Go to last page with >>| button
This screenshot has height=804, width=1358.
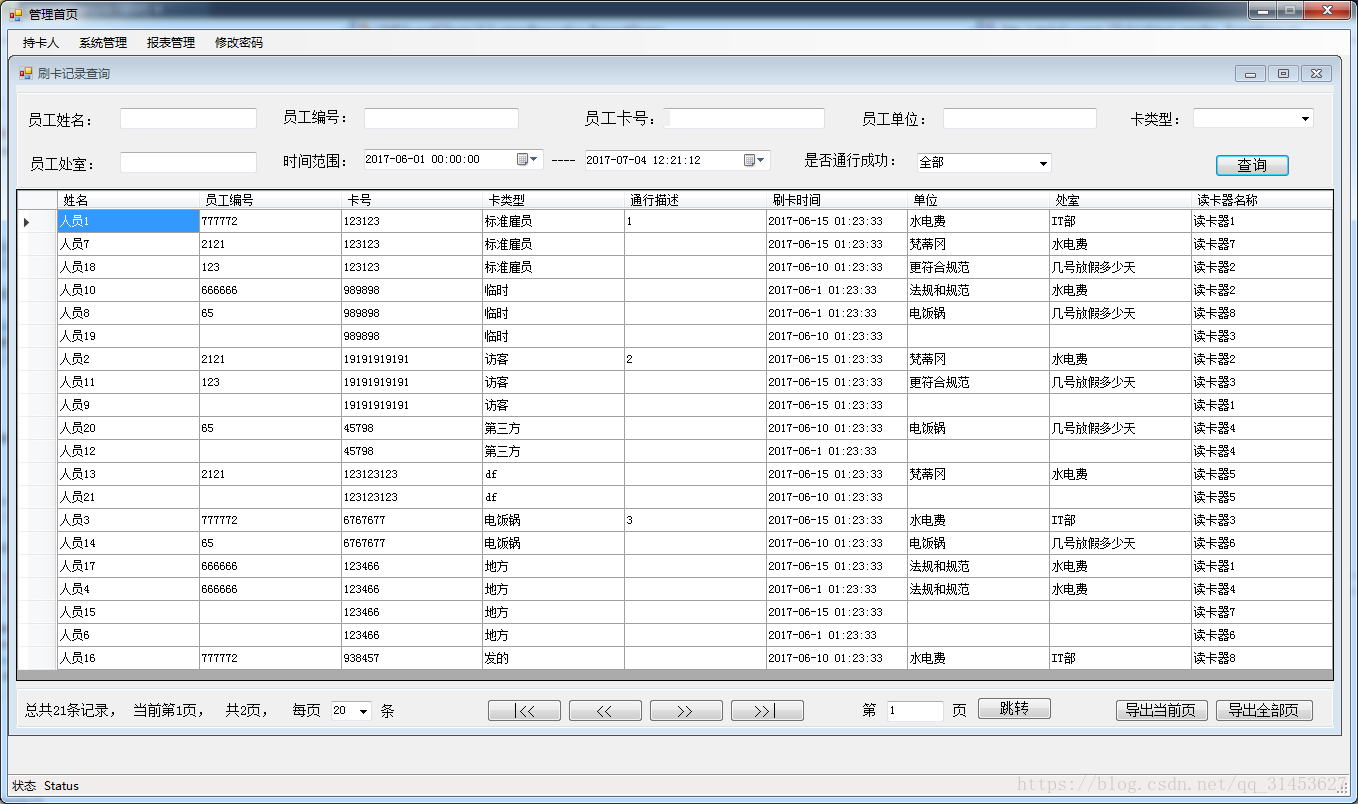click(x=767, y=711)
